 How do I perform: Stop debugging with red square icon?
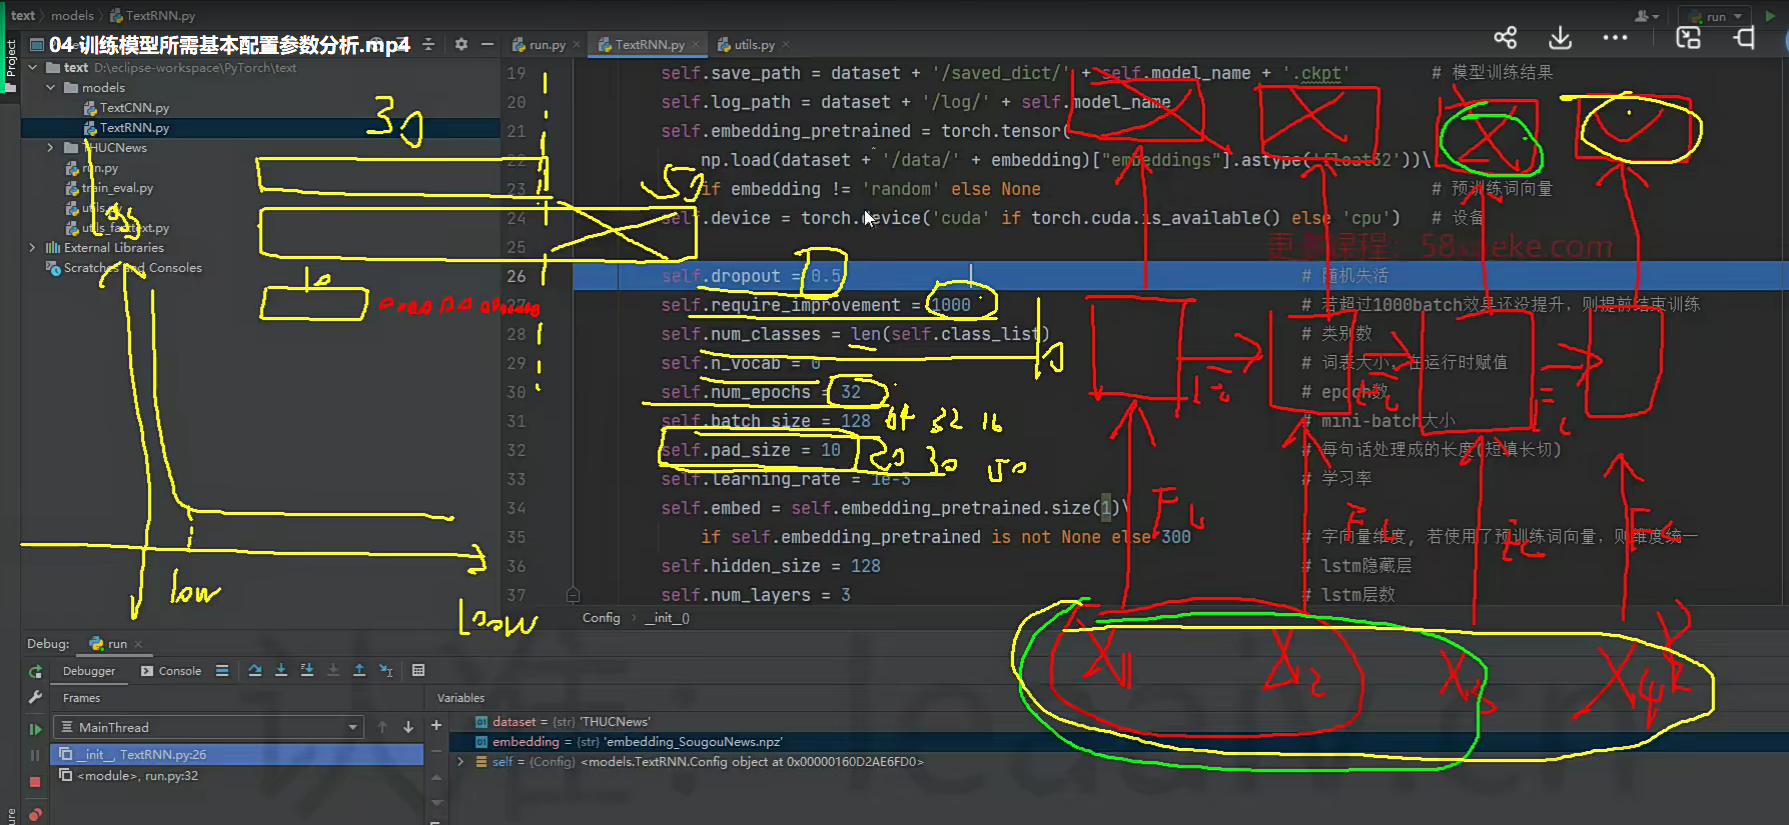[35, 782]
